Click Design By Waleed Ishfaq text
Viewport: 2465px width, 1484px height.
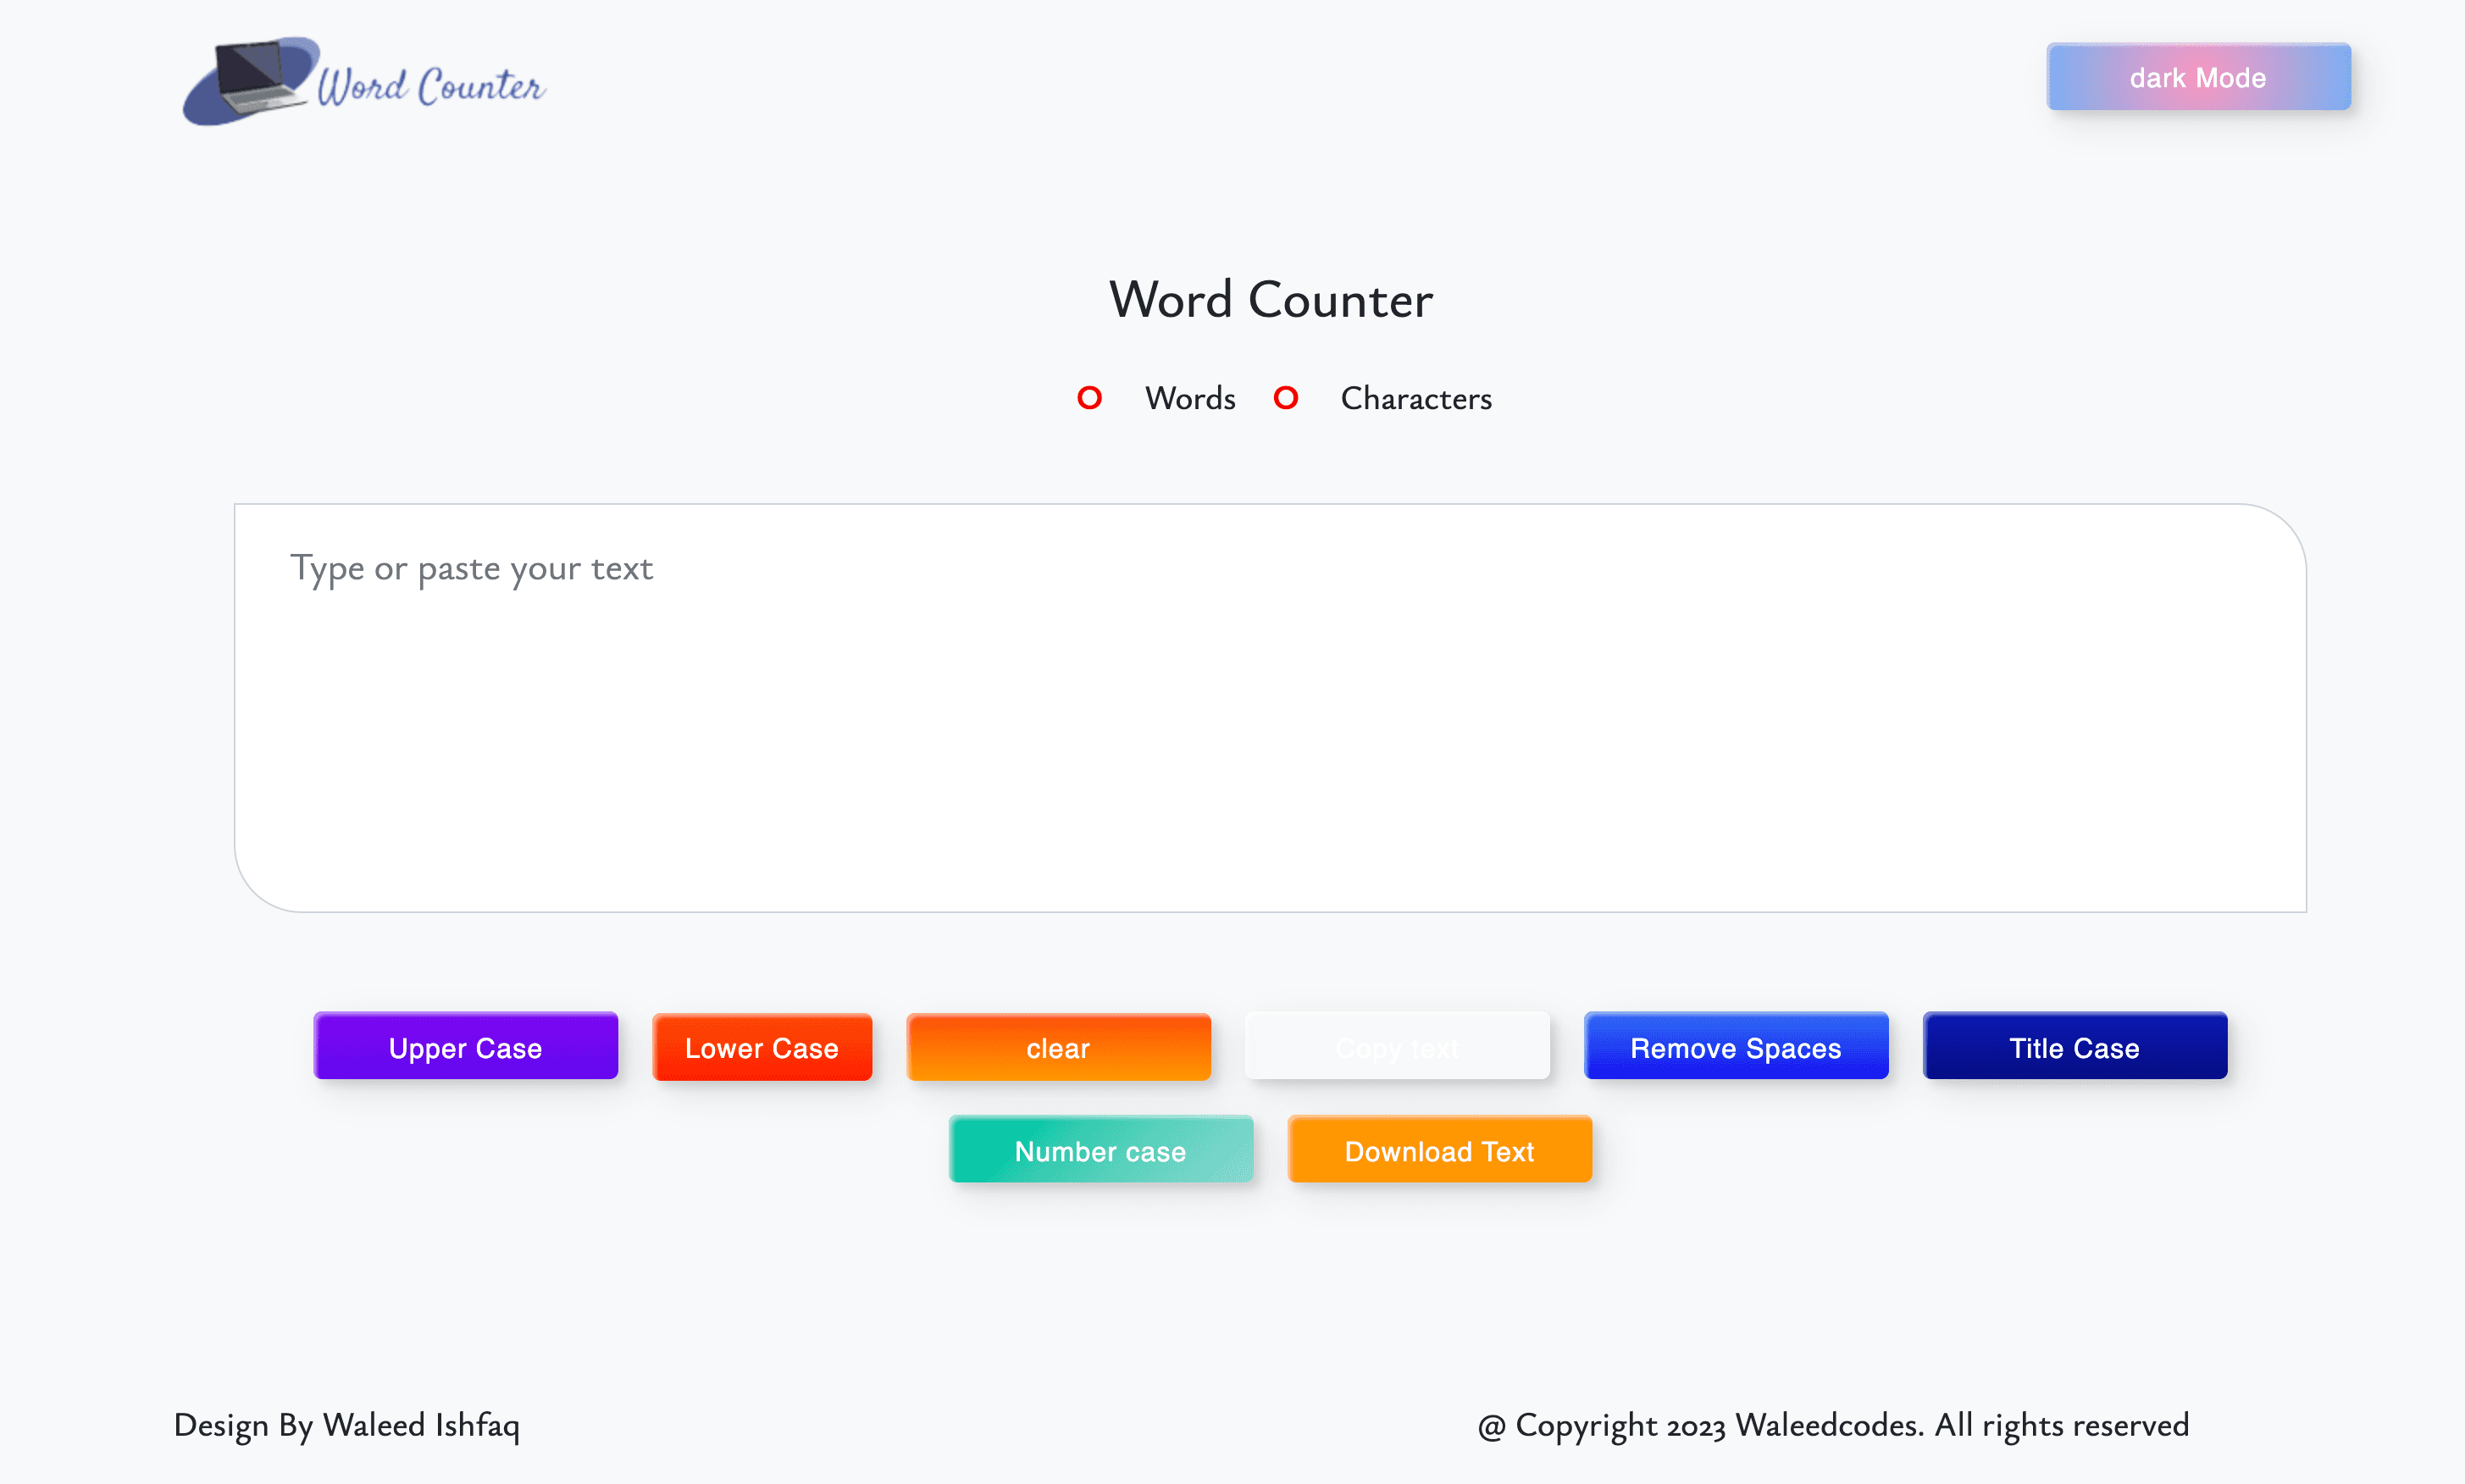[347, 1425]
